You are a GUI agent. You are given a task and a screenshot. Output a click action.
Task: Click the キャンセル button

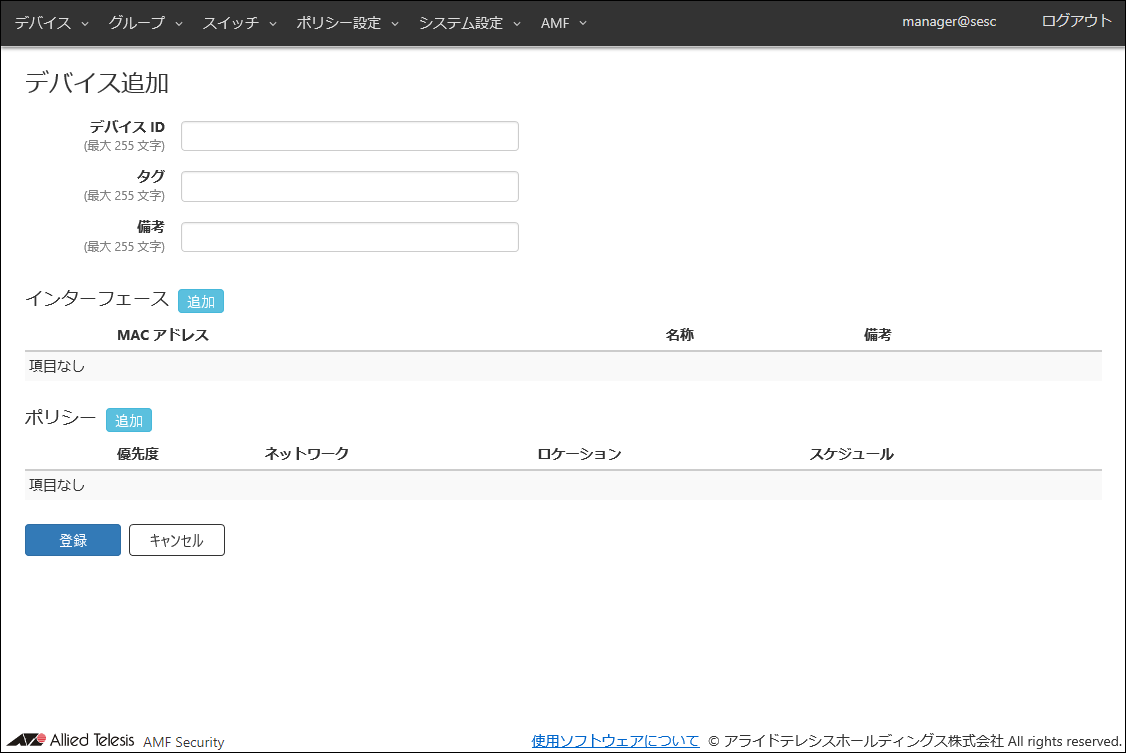(177, 540)
